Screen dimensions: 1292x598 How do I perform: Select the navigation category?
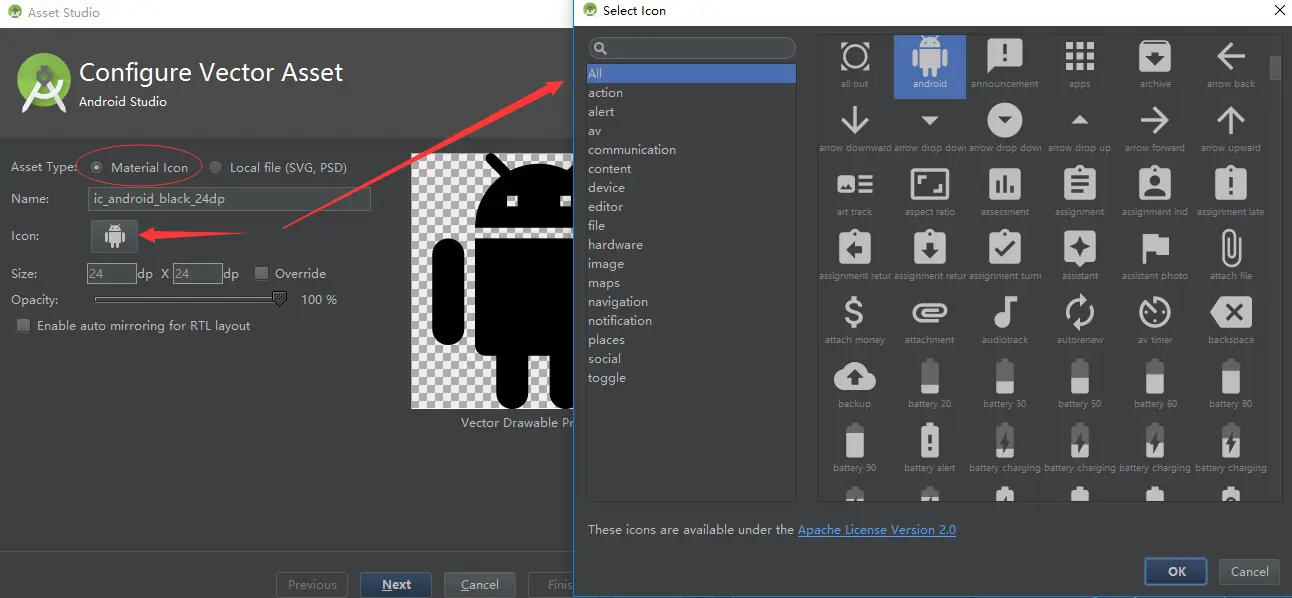pos(691,302)
